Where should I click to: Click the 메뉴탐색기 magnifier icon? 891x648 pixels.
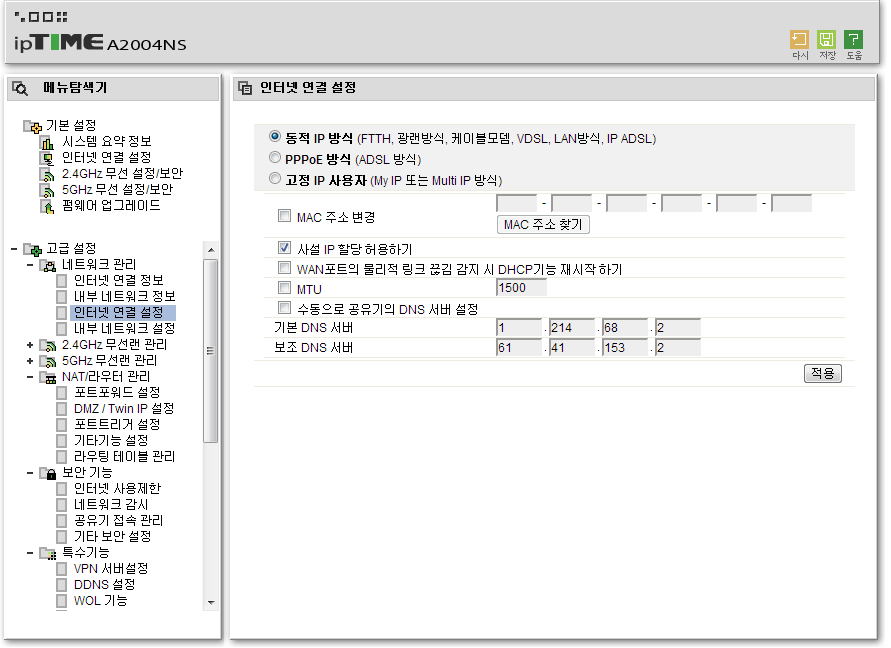click(20, 89)
